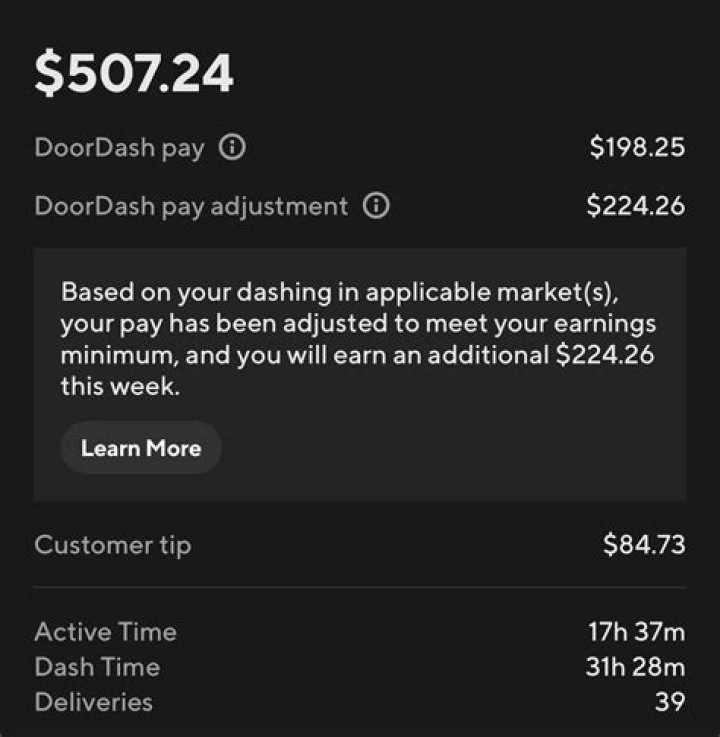Screen dimensions: 720x737
Task: Click the Active Time label
Action: coord(105,632)
